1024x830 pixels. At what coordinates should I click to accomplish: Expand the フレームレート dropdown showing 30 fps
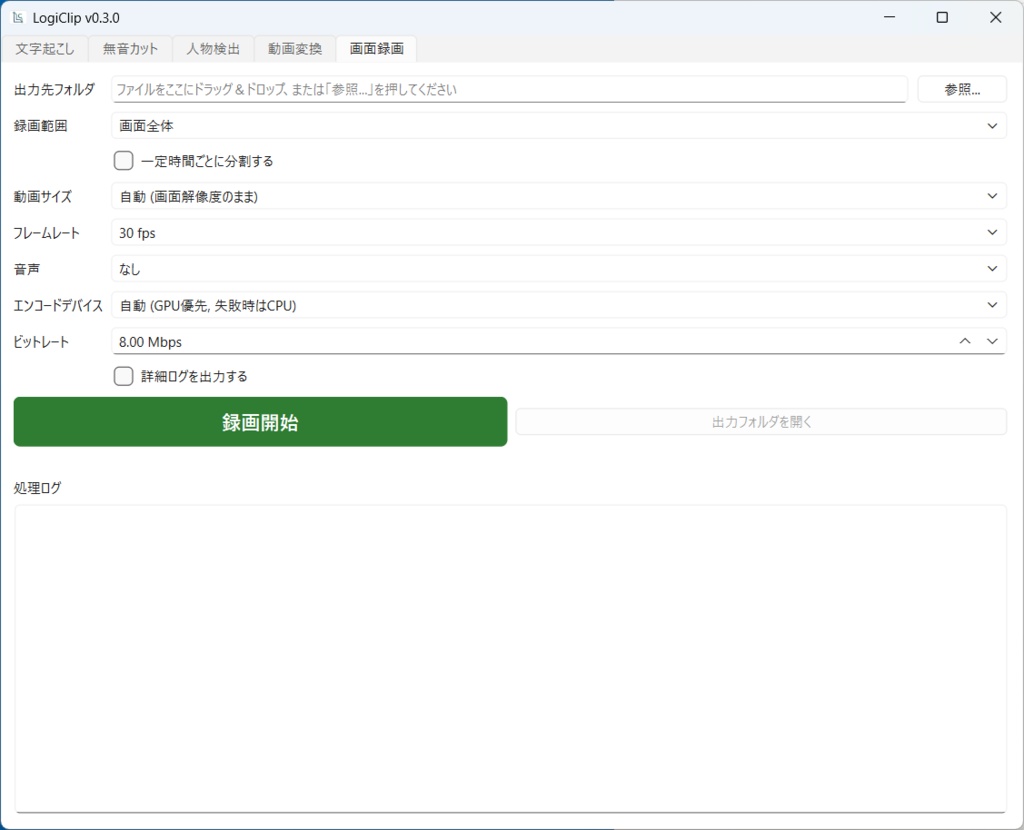pos(558,232)
